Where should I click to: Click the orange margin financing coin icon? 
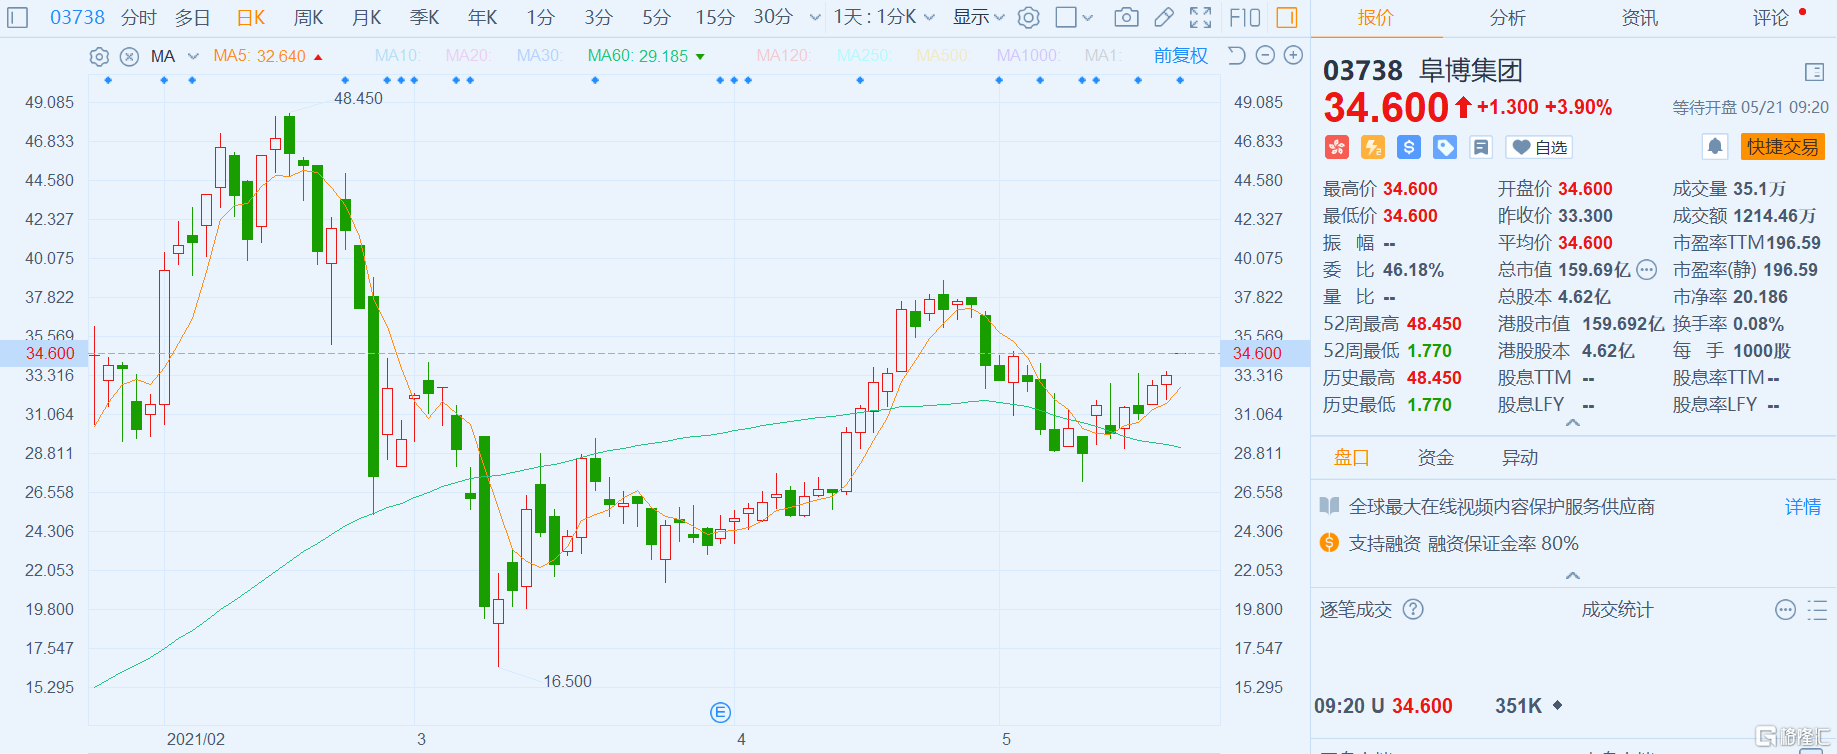click(1329, 543)
